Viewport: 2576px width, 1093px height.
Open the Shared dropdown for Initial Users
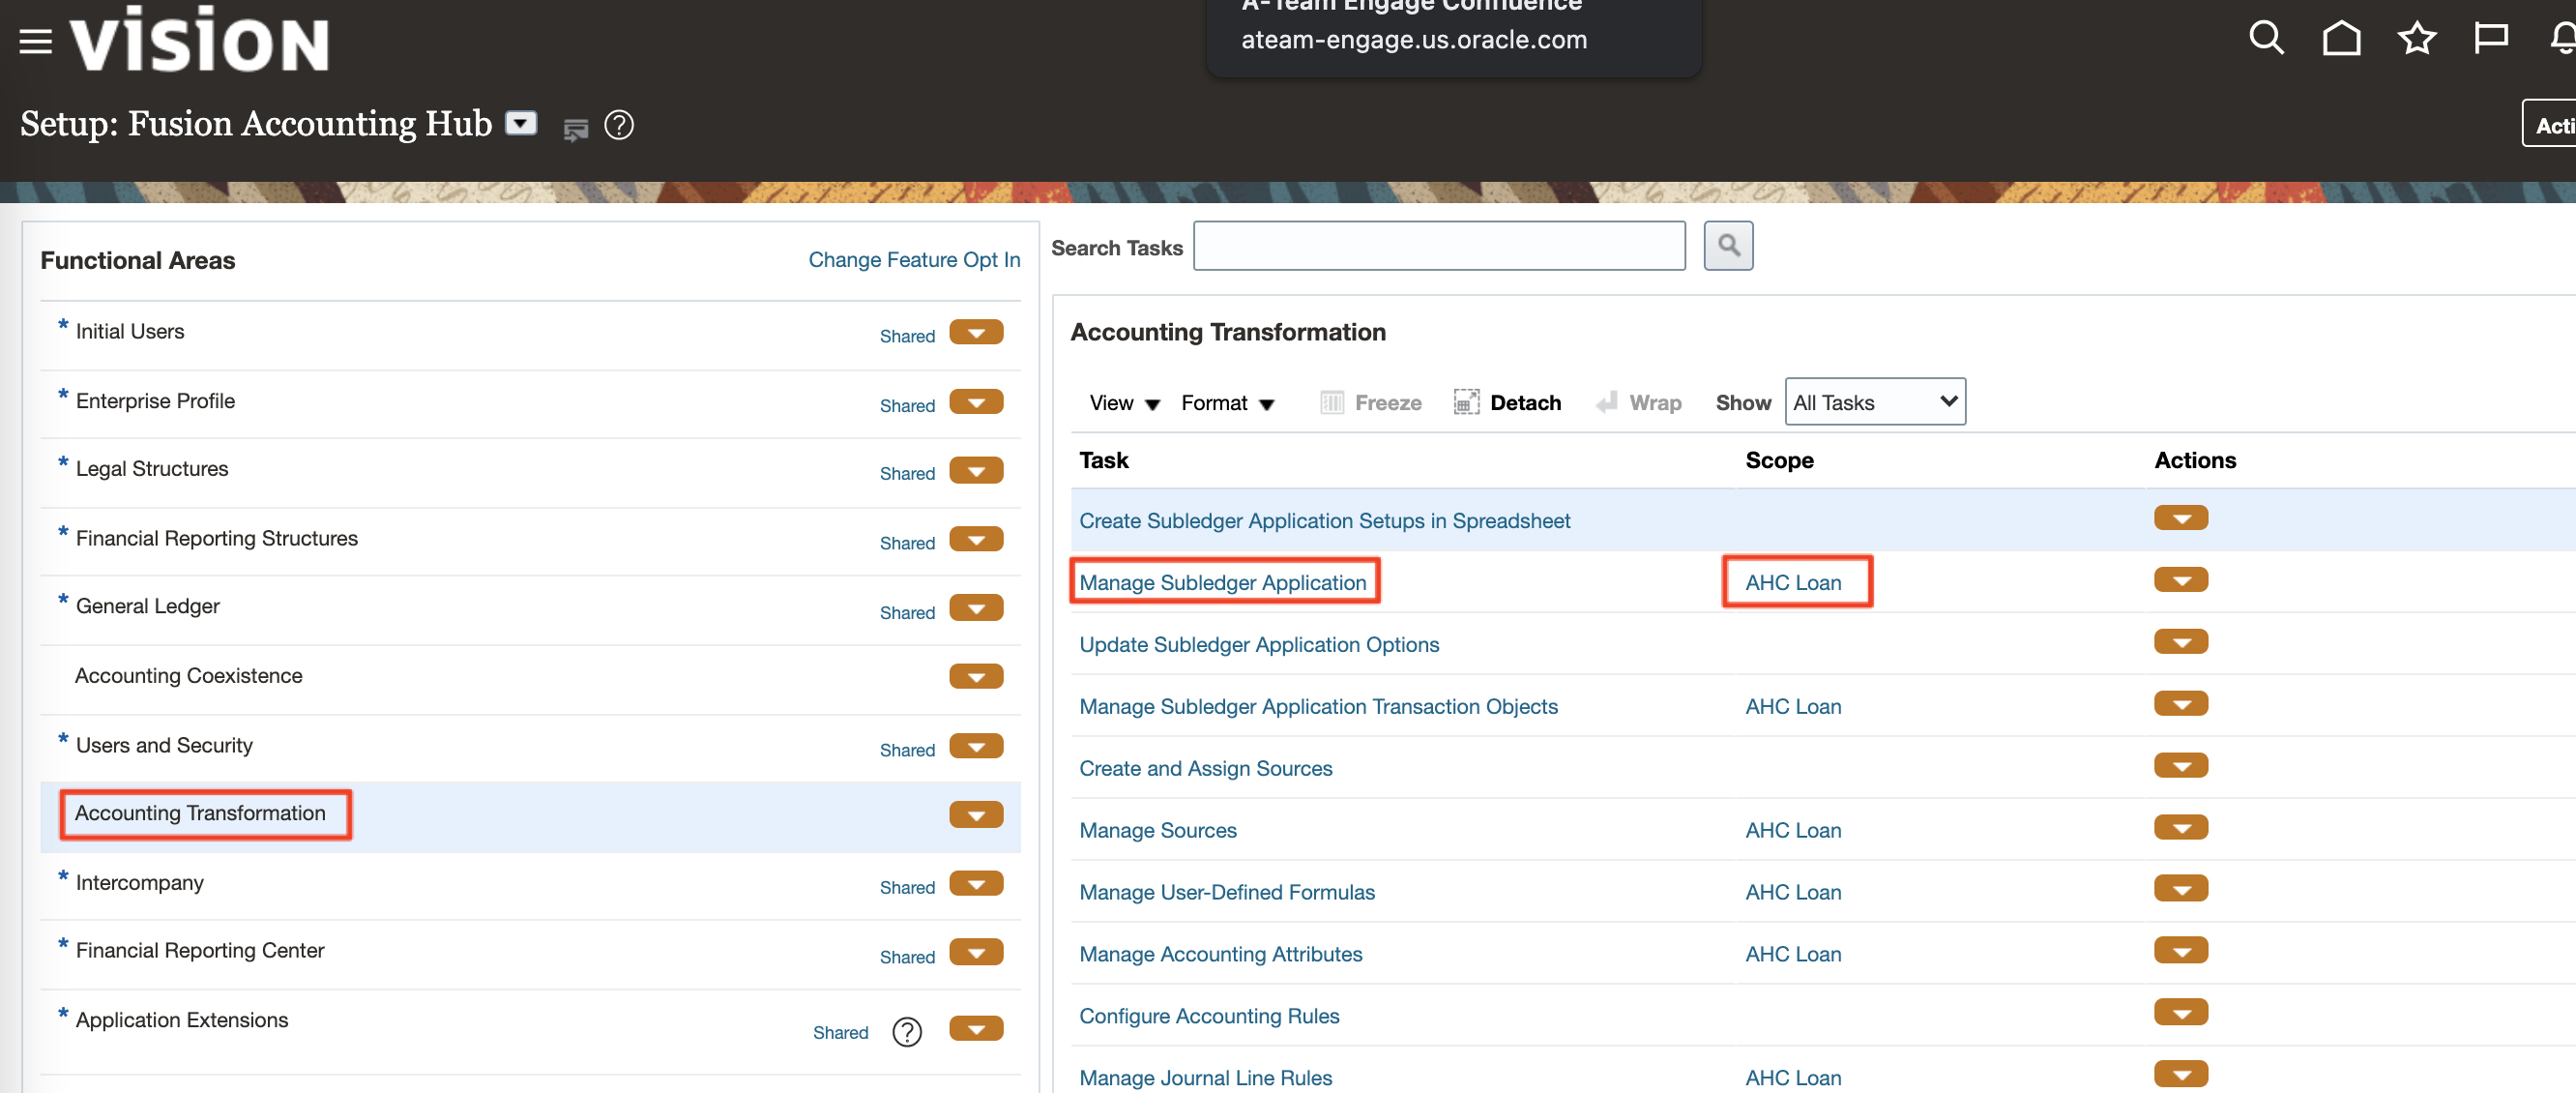point(975,332)
